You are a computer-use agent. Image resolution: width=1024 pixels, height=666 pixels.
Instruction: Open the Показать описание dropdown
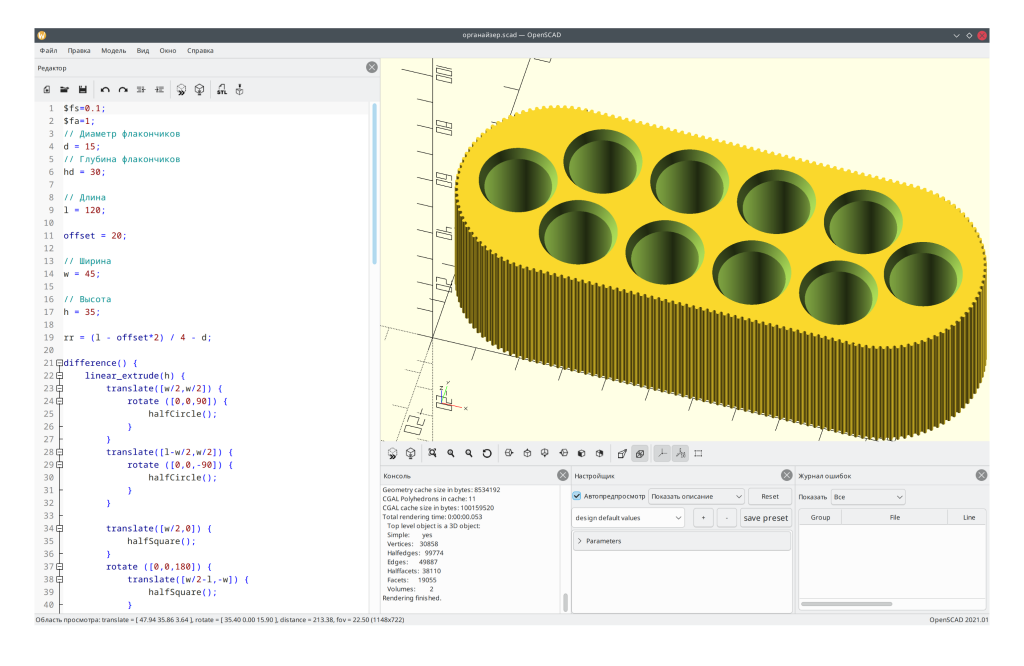[696, 496]
